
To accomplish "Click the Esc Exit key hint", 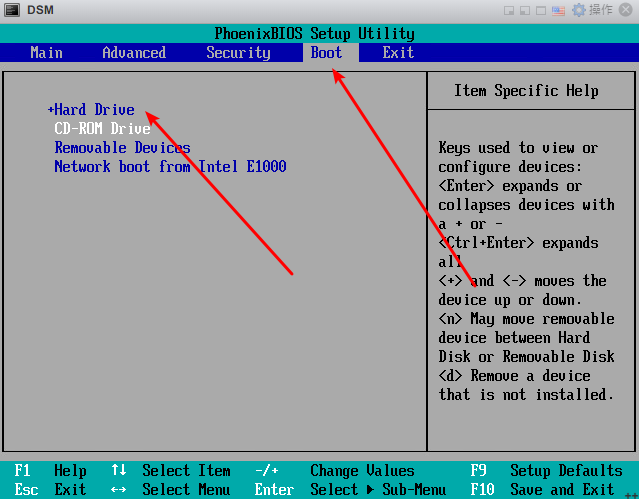I will pyautogui.click(x=51, y=489).
